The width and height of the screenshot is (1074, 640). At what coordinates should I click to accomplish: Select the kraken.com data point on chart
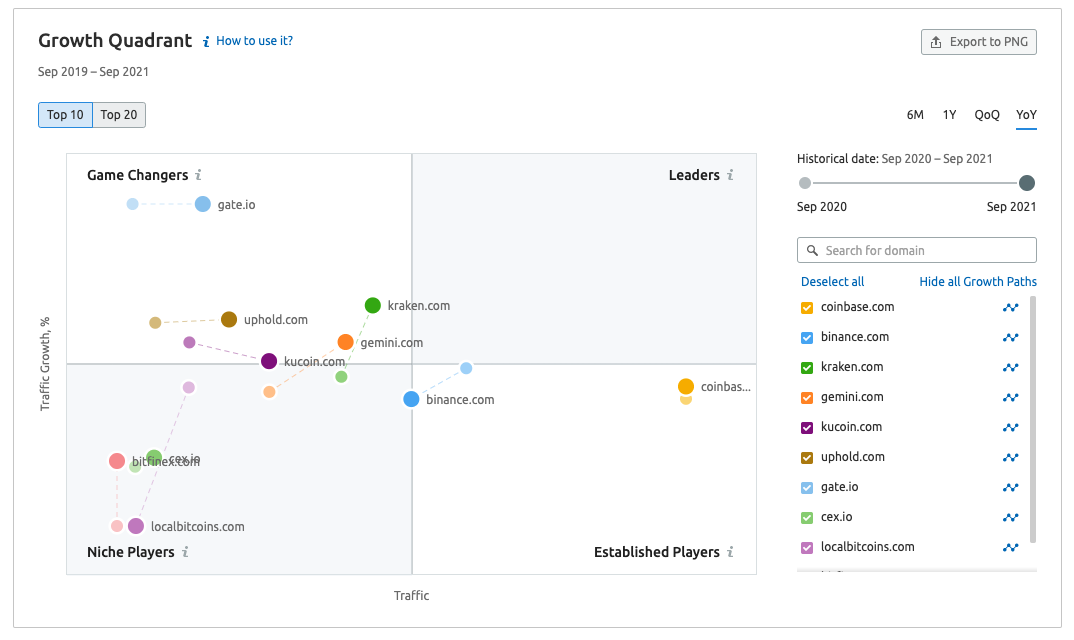(373, 306)
